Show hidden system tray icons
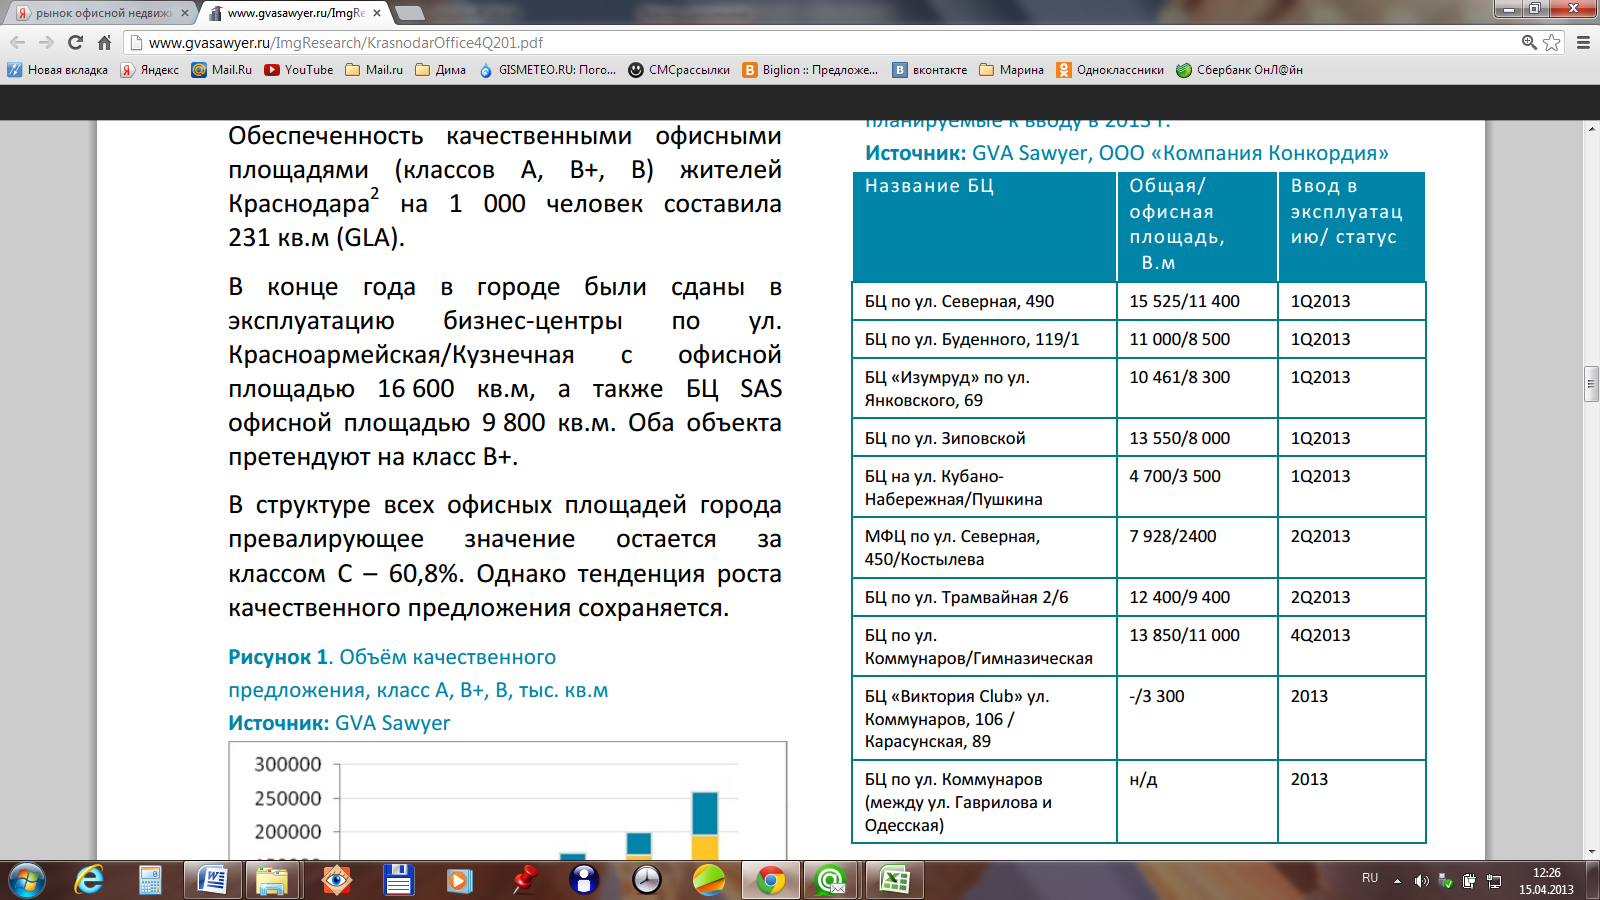1600x900 pixels. point(1397,881)
